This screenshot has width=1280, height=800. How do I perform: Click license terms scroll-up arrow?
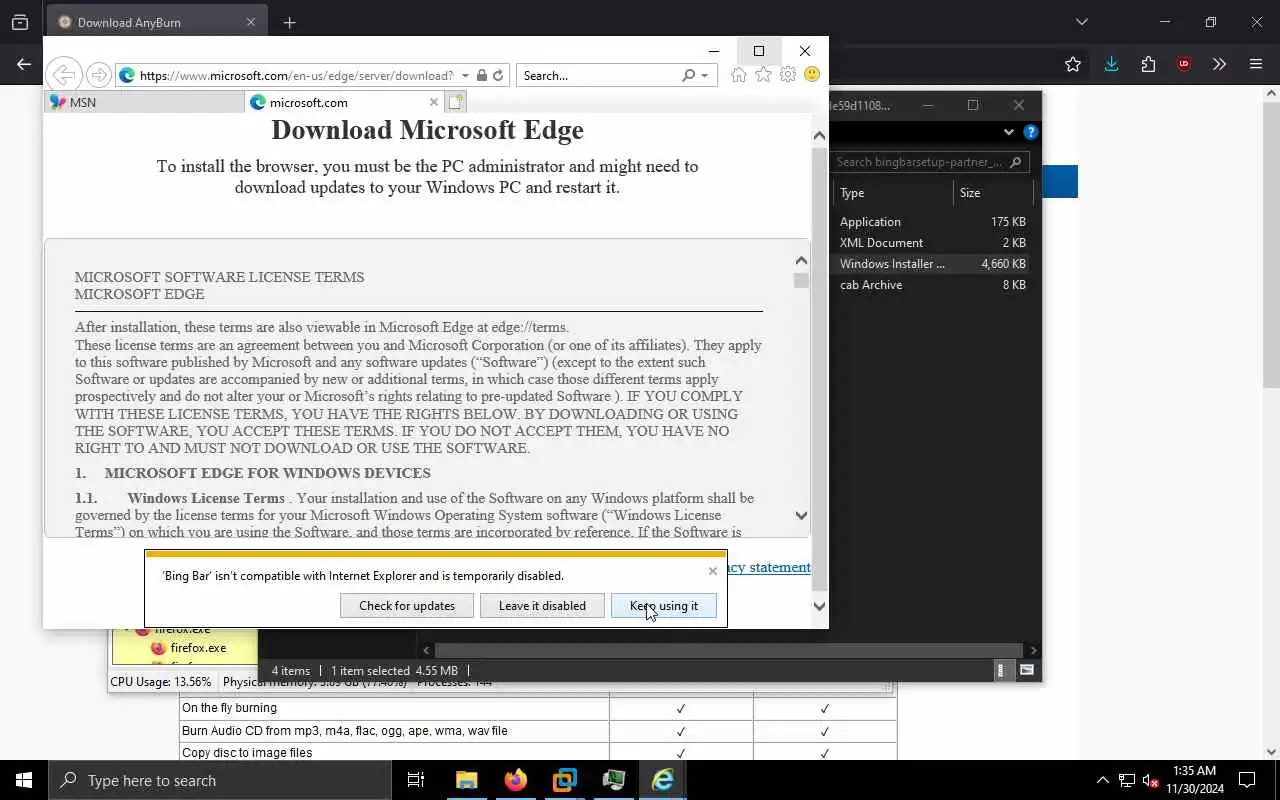(801, 261)
